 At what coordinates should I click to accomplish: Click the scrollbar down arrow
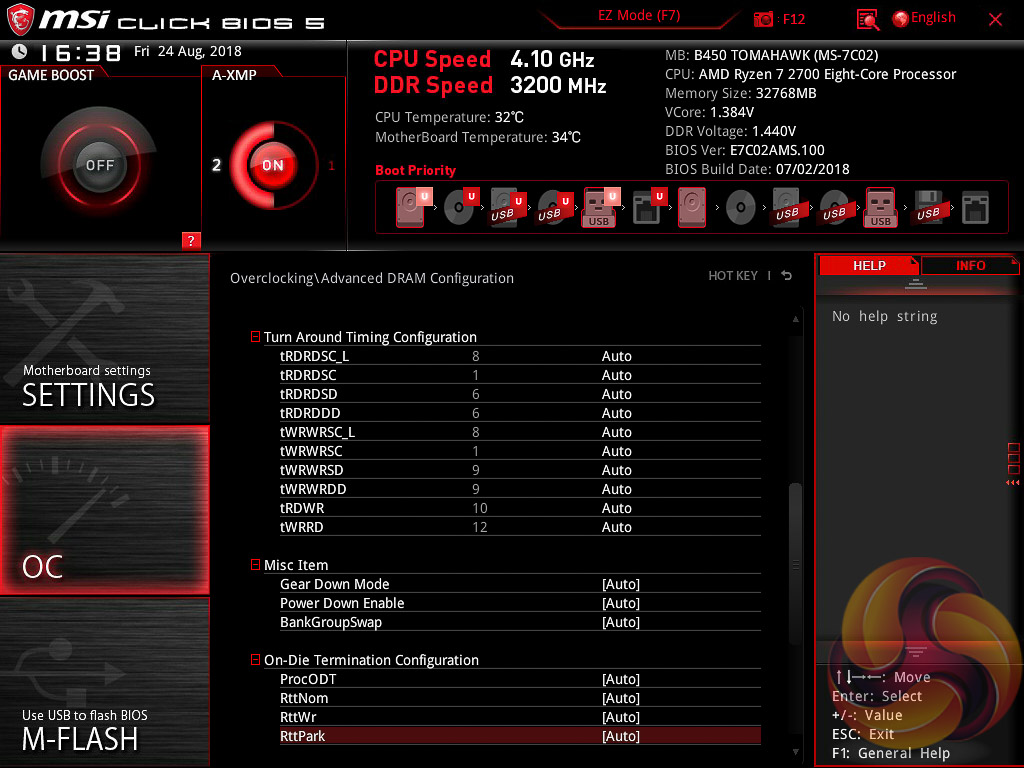point(795,752)
